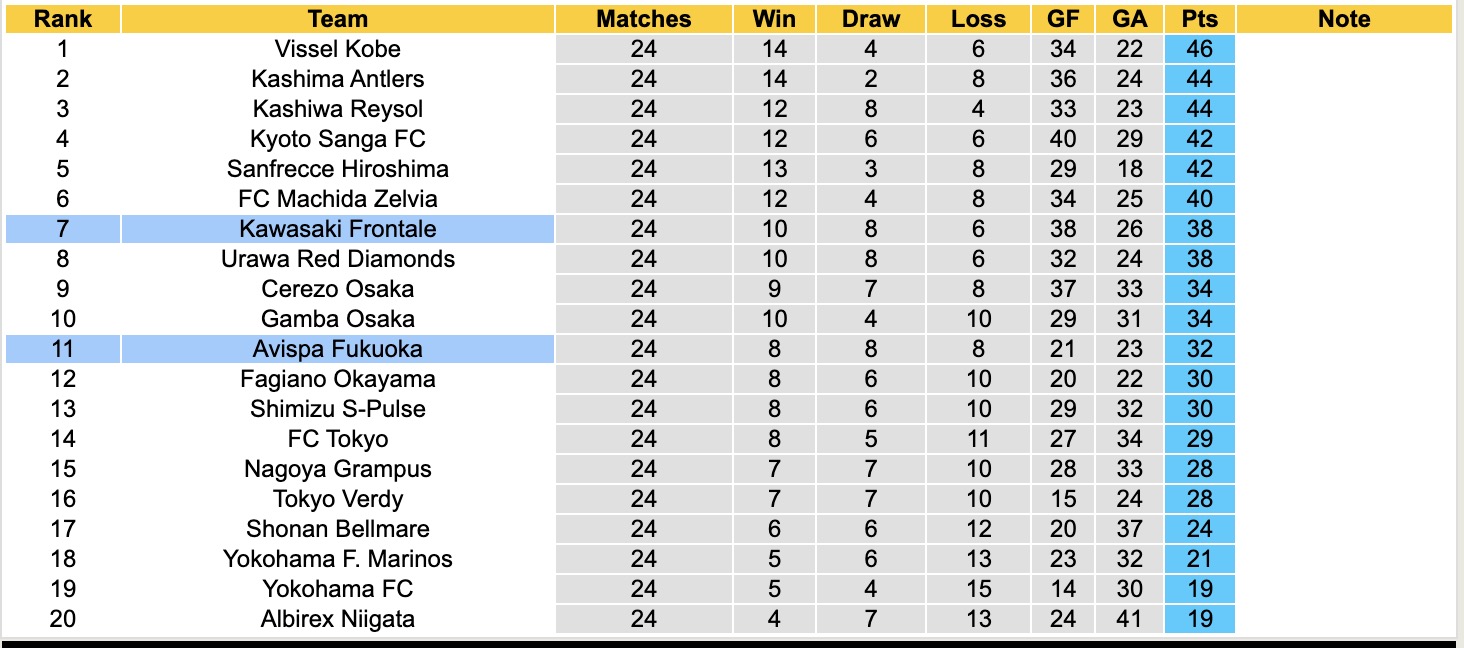This screenshot has width=1464, height=648.
Task: Open the Vissel Kobe team entry
Action: [x=338, y=49]
